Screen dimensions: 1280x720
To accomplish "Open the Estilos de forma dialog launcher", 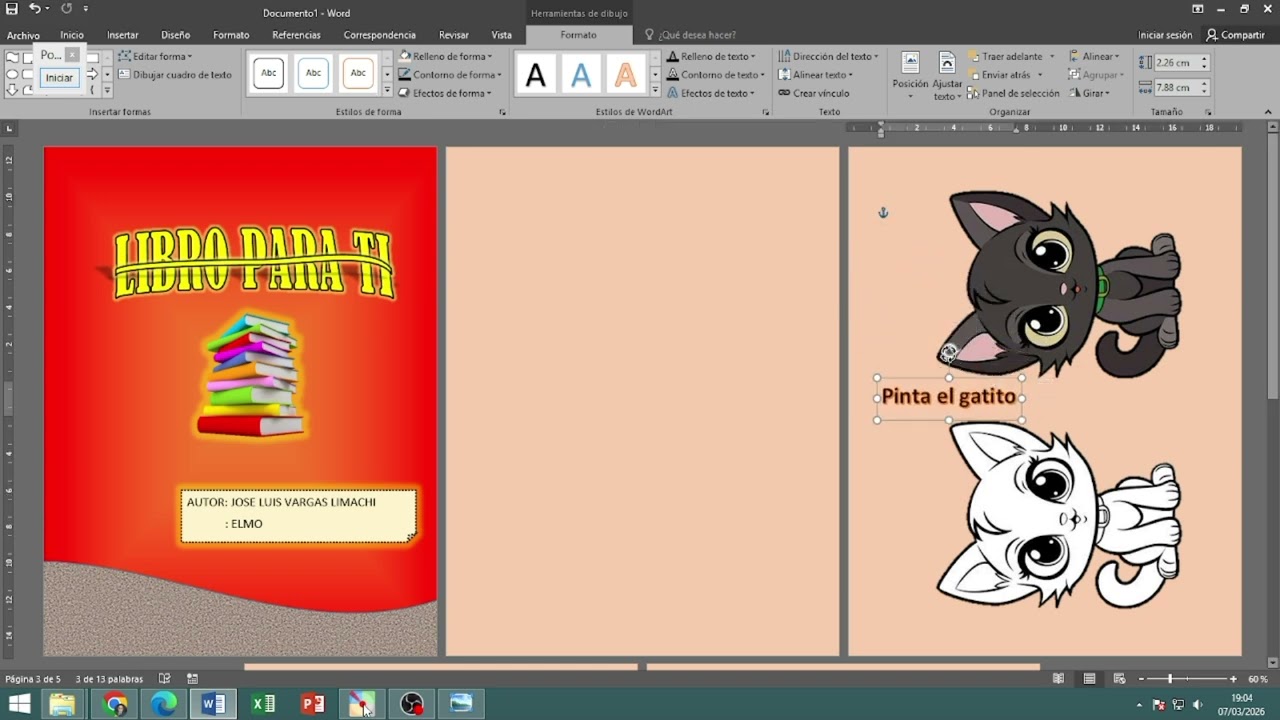I will point(502,112).
